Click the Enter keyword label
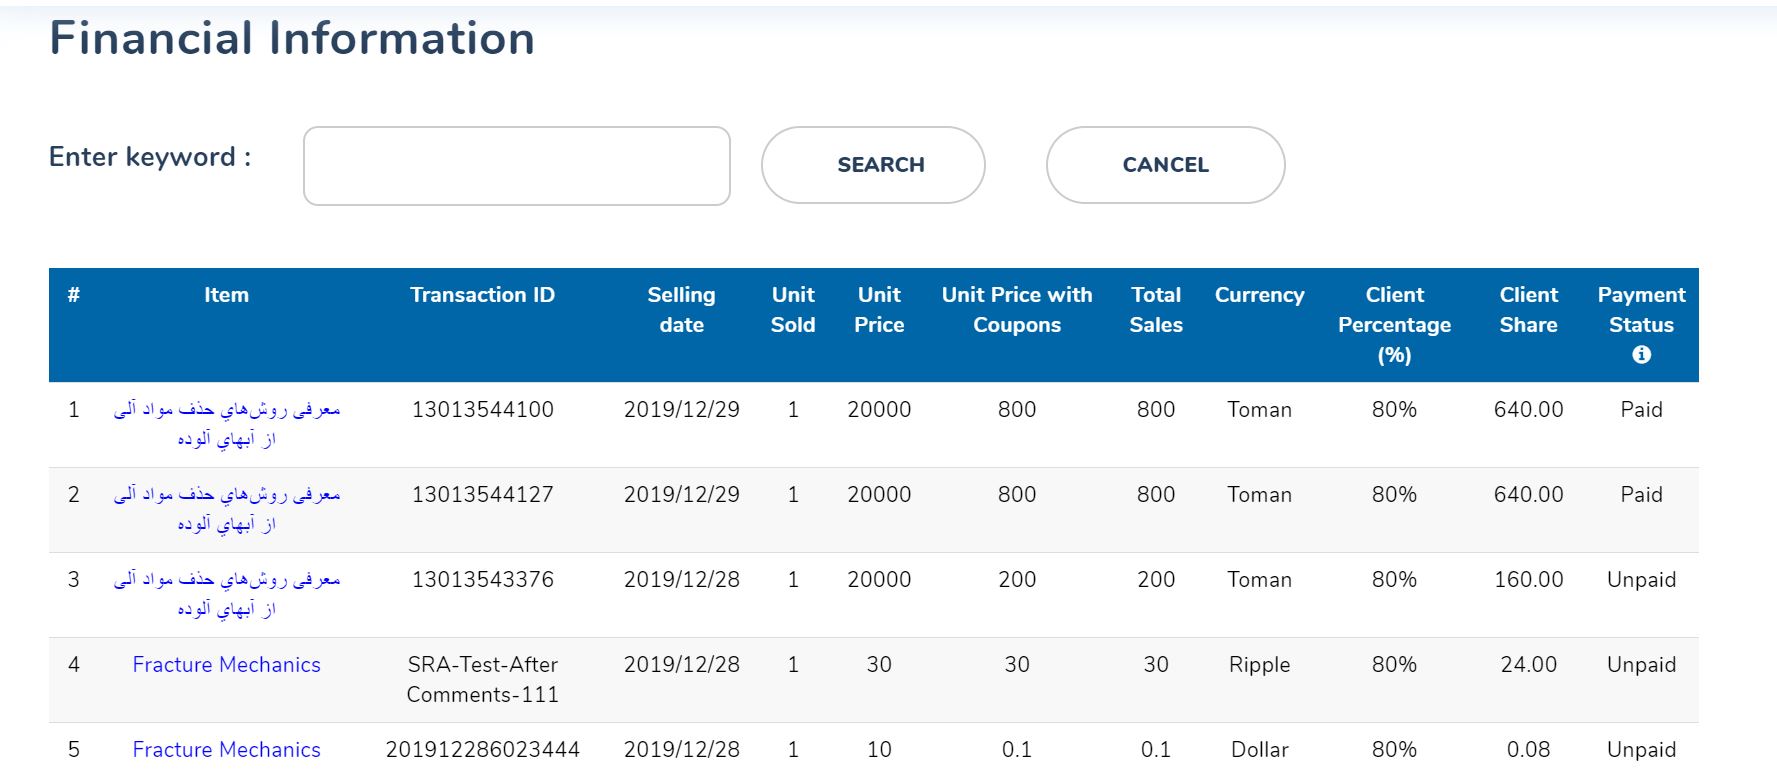This screenshot has width=1777, height=771. (150, 157)
